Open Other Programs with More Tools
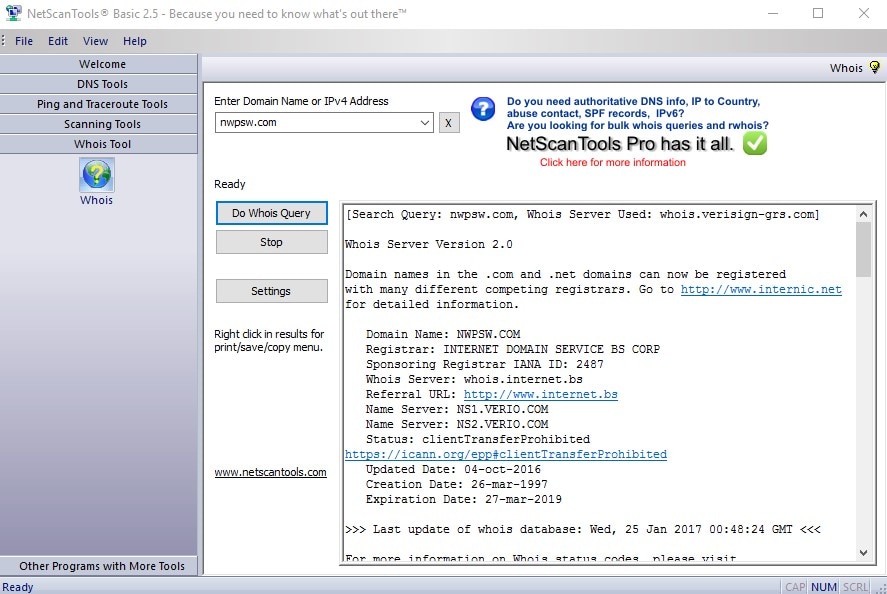887x594 pixels. [99, 566]
